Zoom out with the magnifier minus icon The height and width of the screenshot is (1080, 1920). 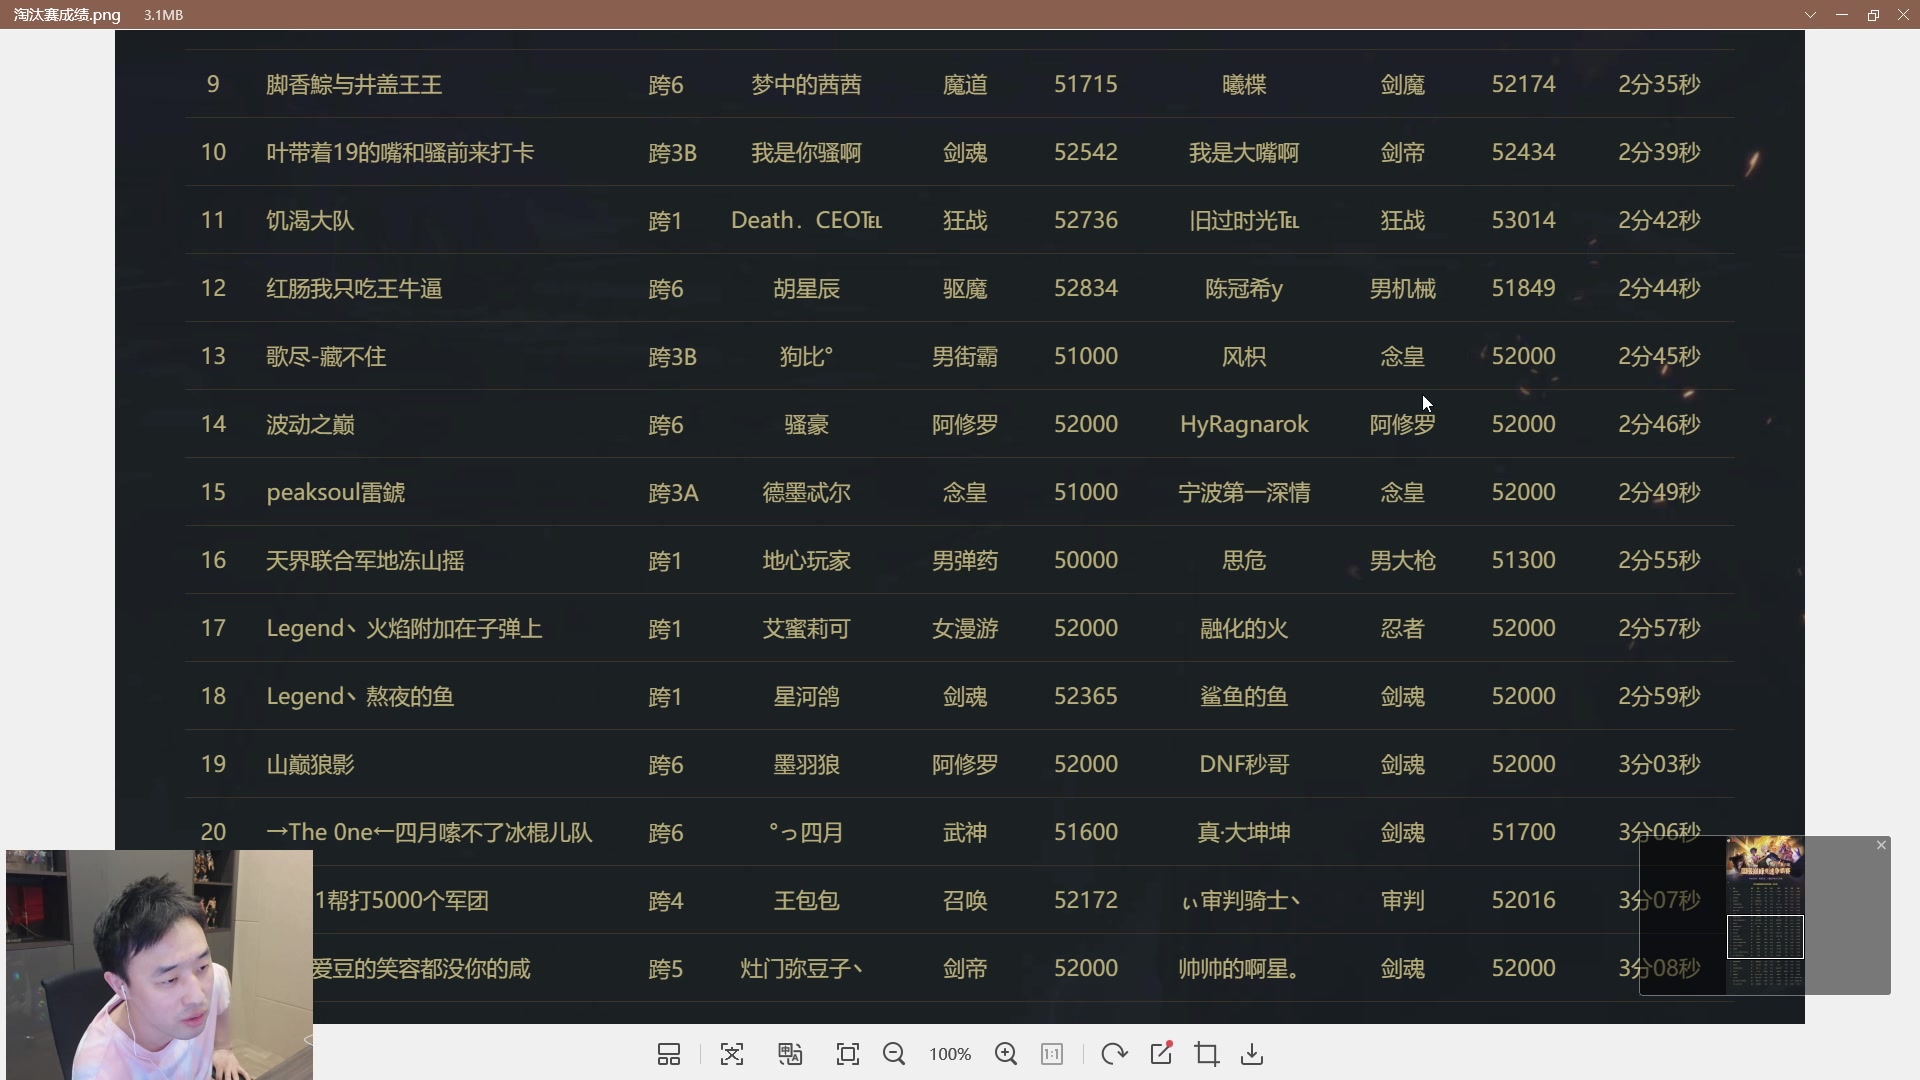point(894,1054)
